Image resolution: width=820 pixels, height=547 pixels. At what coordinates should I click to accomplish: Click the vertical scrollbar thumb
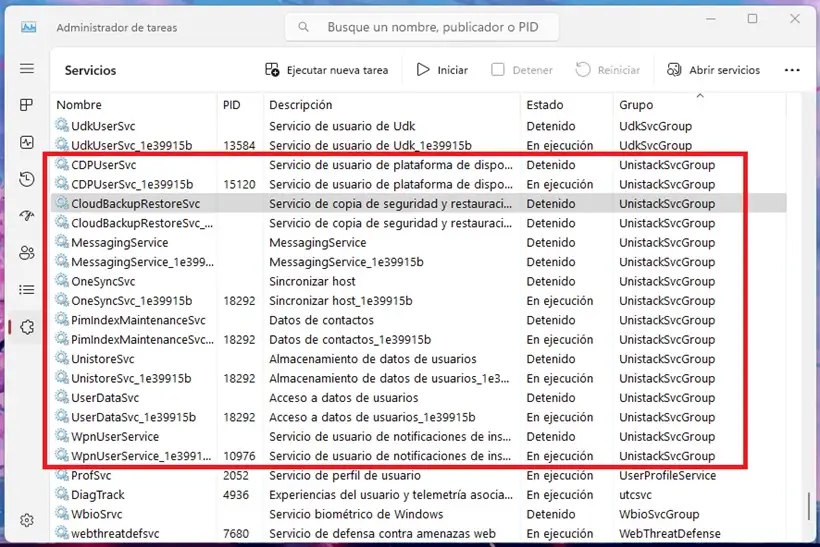pos(808,506)
